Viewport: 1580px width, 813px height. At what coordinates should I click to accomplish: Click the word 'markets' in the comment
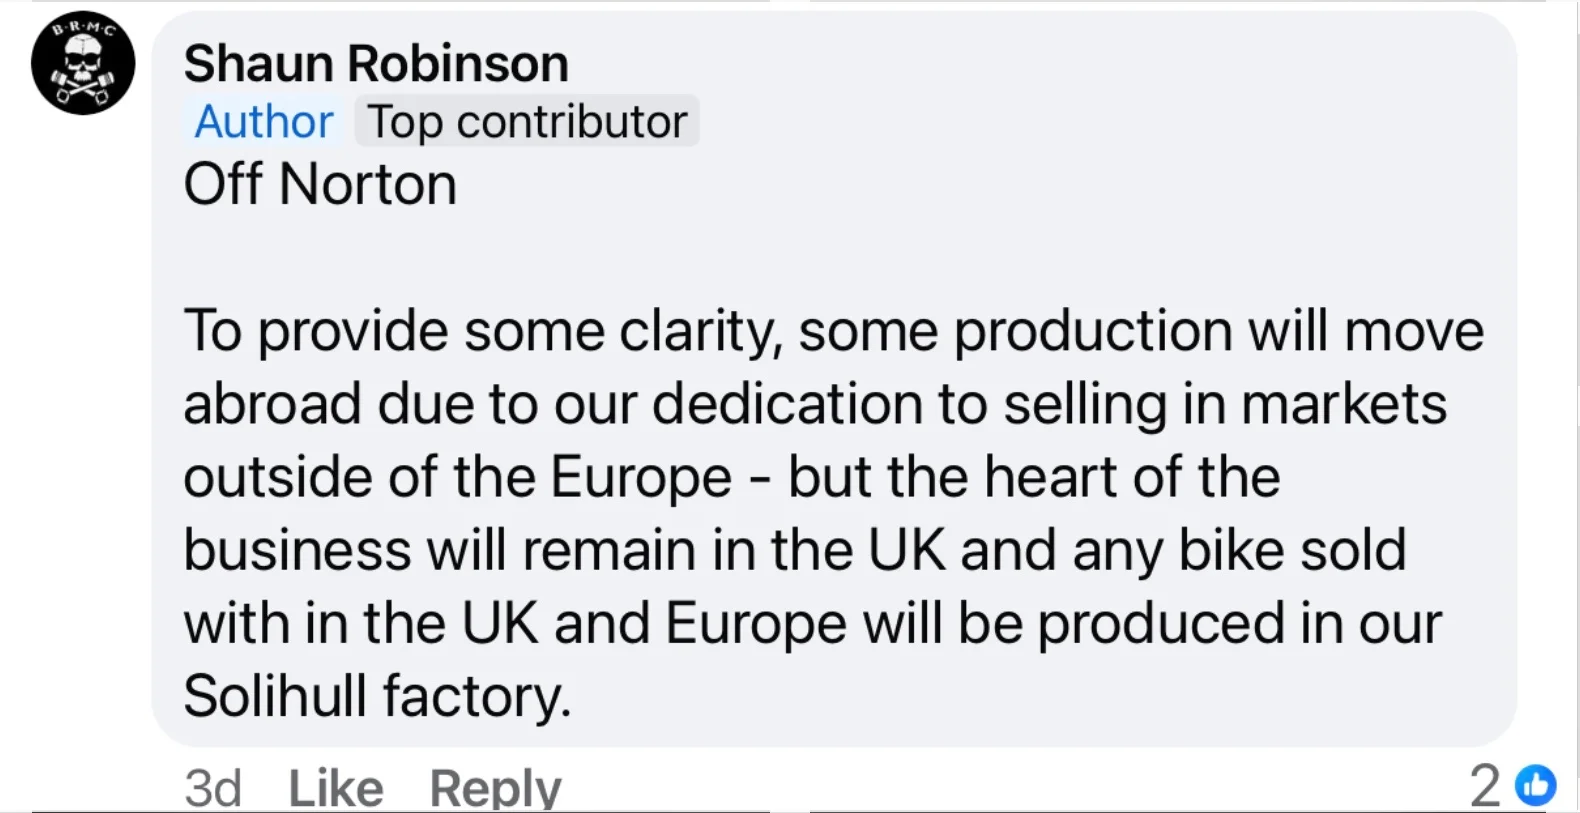click(1343, 405)
